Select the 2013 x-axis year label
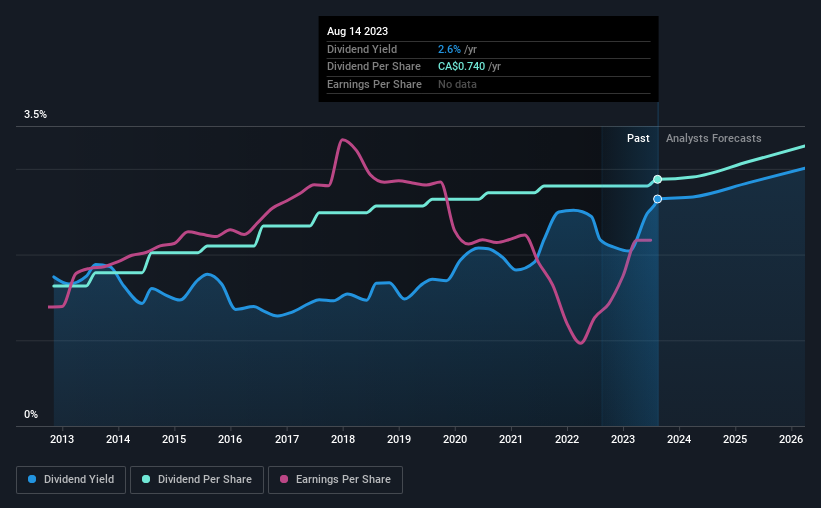The height and width of the screenshot is (508, 821). (x=62, y=439)
